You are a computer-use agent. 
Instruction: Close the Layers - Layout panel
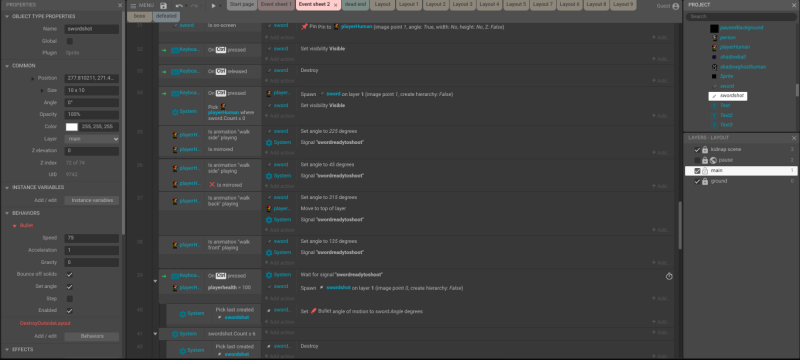[x=794, y=138]
